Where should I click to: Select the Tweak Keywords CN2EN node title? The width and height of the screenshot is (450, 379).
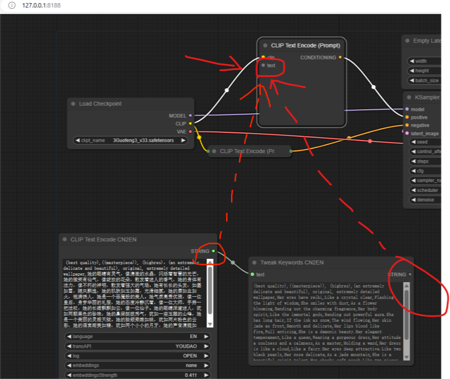(292, 263)
